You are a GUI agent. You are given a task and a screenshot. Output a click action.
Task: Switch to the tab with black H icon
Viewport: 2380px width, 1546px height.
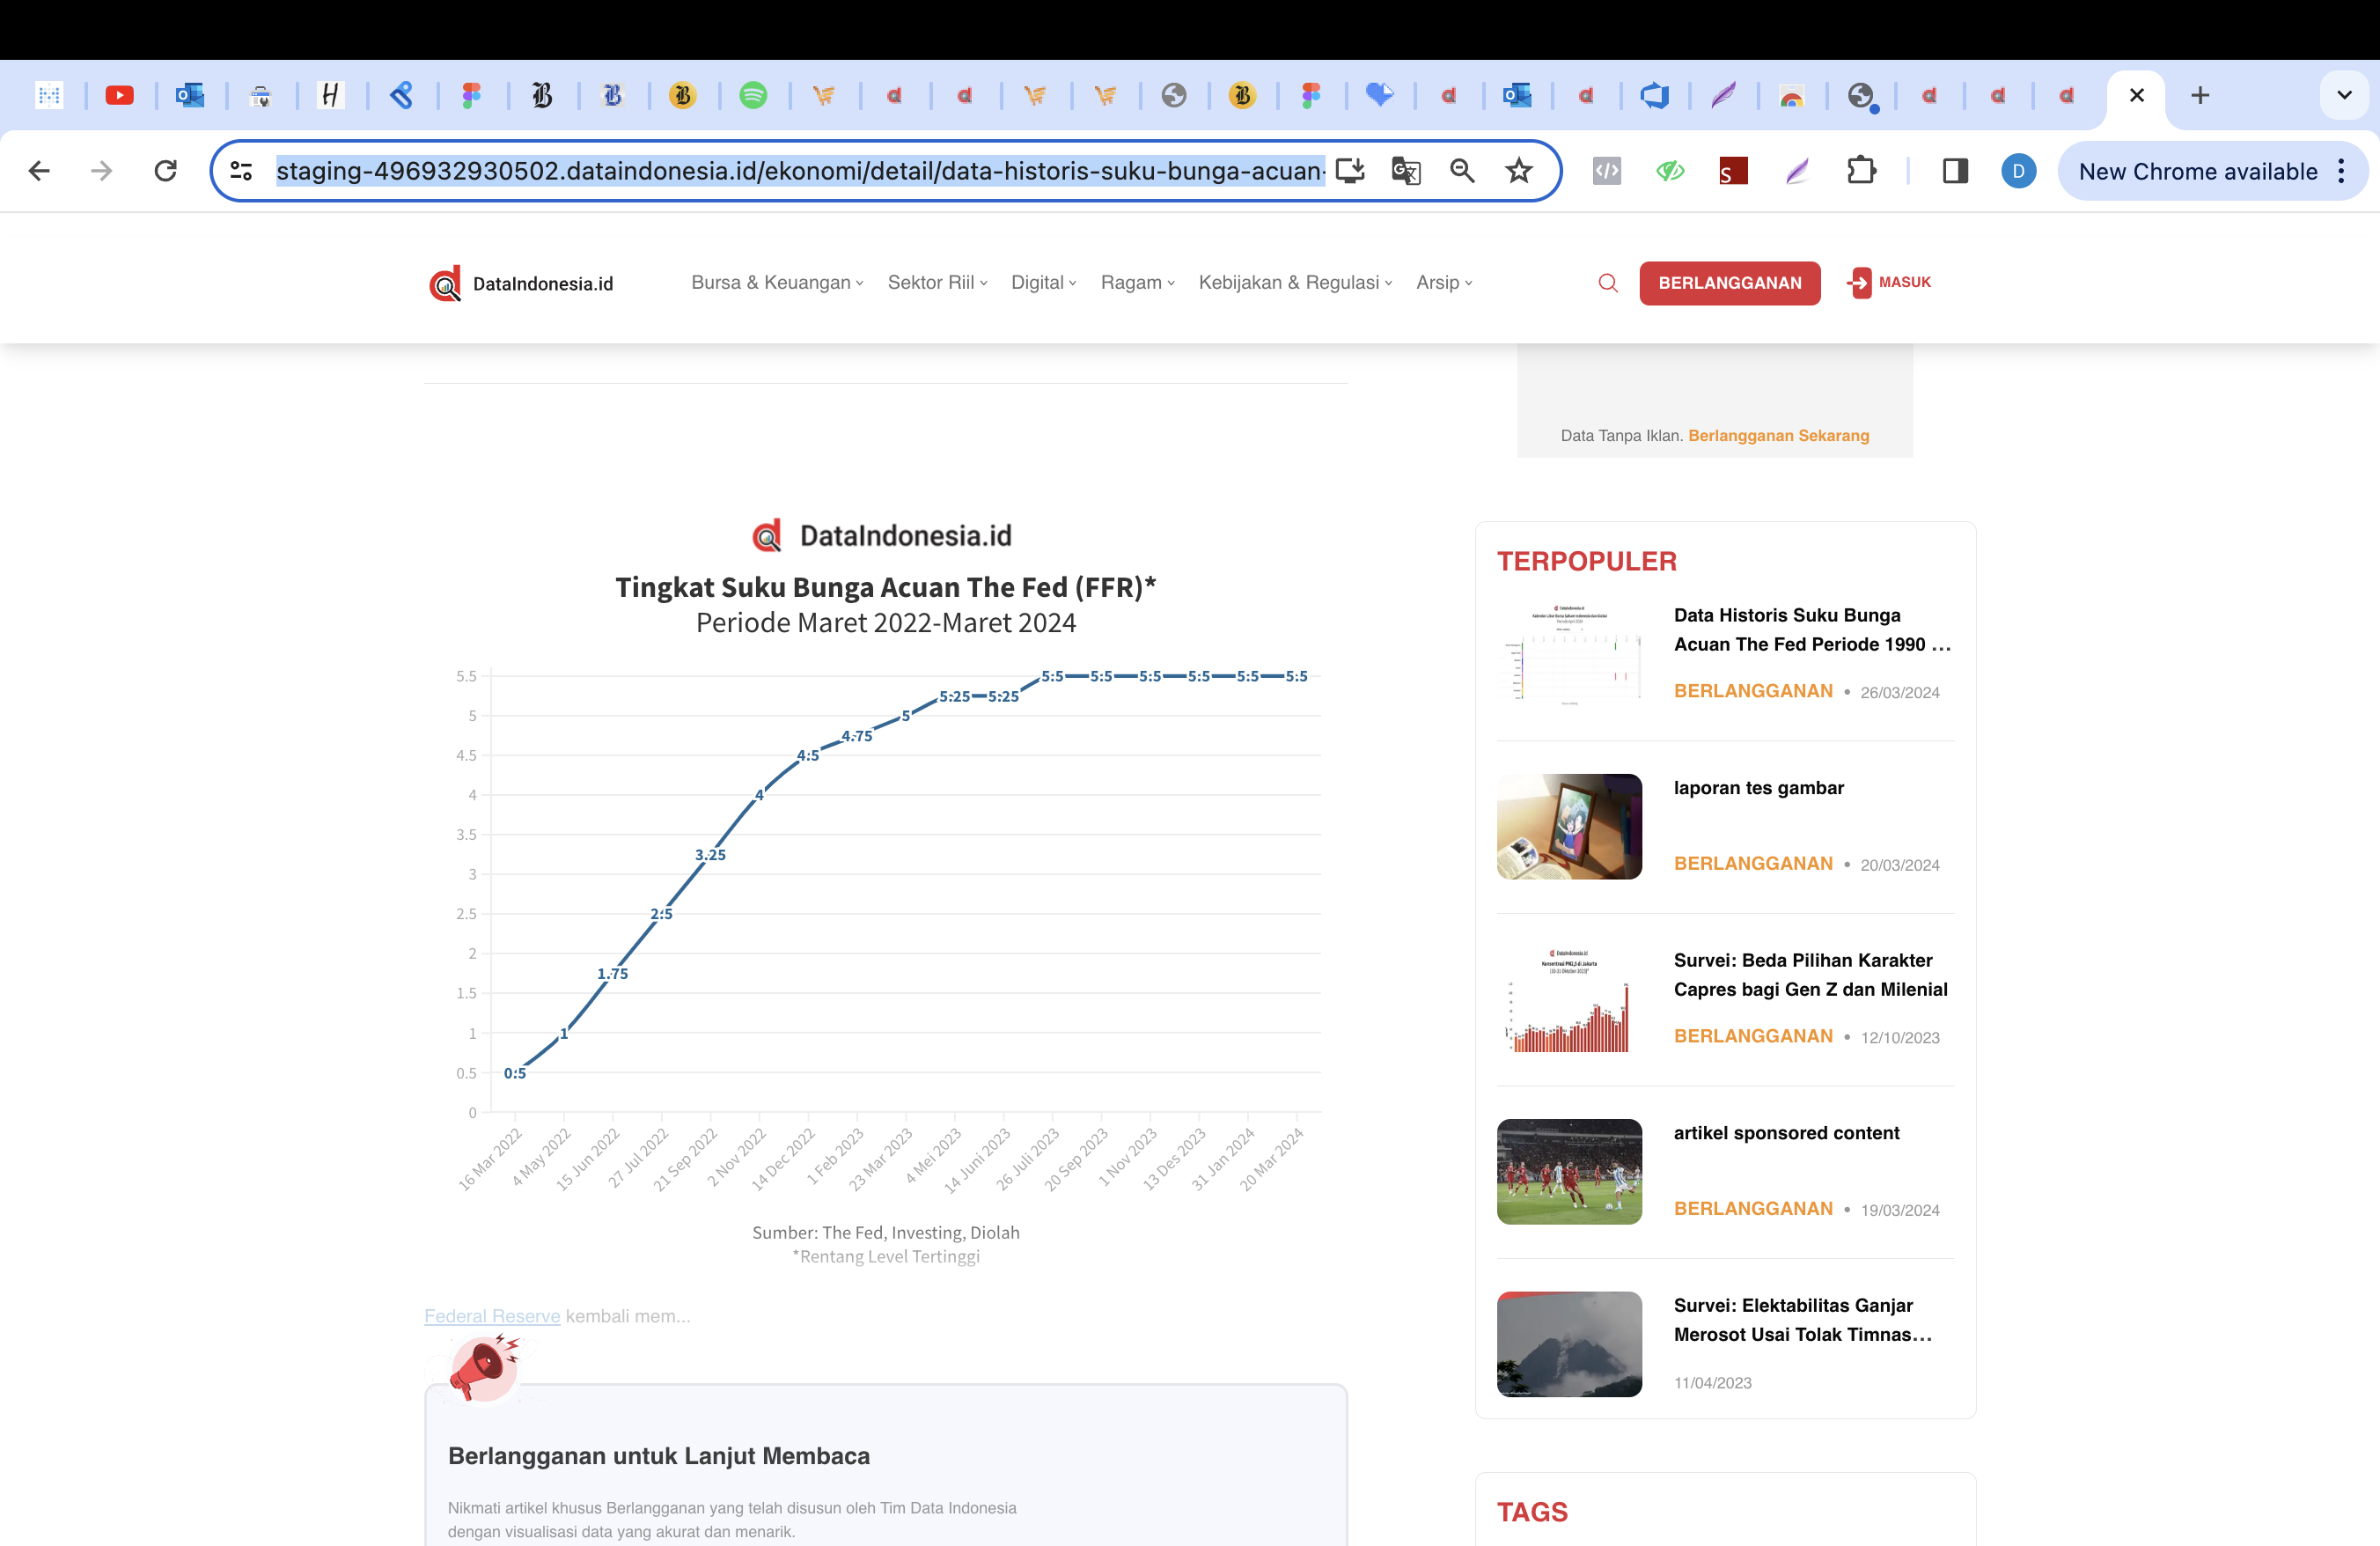click(330, 95)
